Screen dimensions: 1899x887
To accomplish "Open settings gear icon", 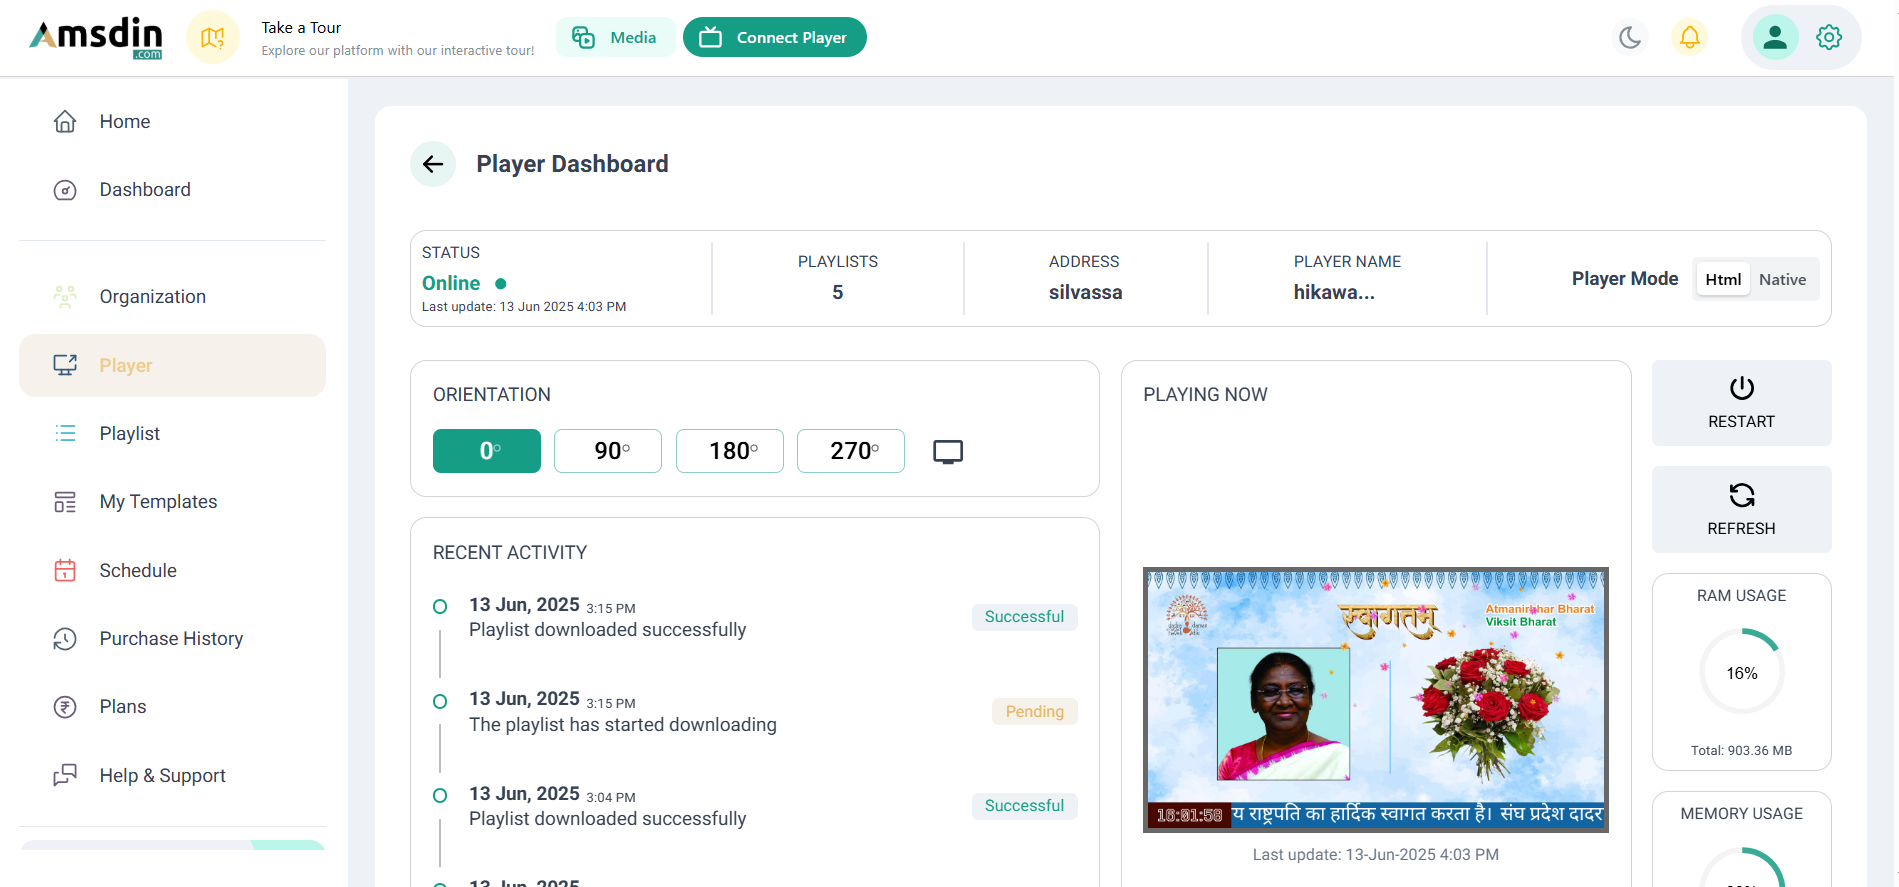I will pyautogui.click(x=1829, y=38).
